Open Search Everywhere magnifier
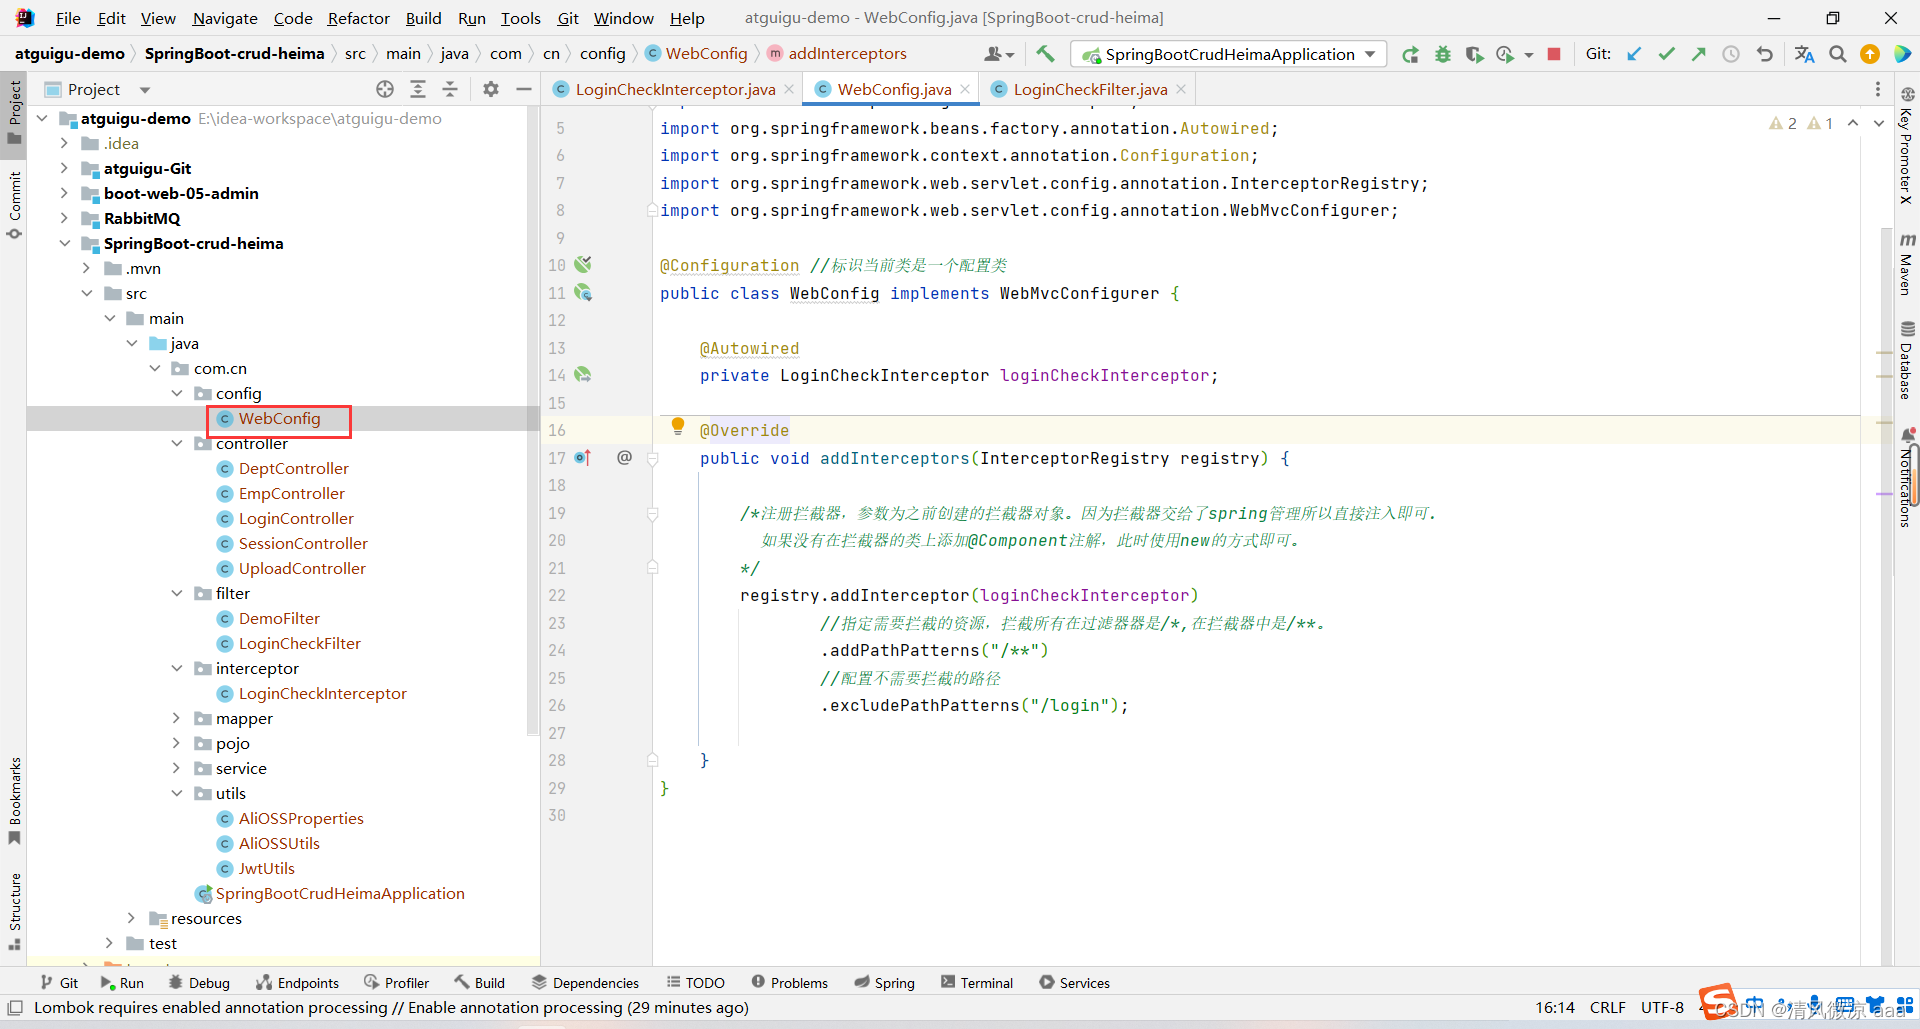 [x=1838, y=54]
